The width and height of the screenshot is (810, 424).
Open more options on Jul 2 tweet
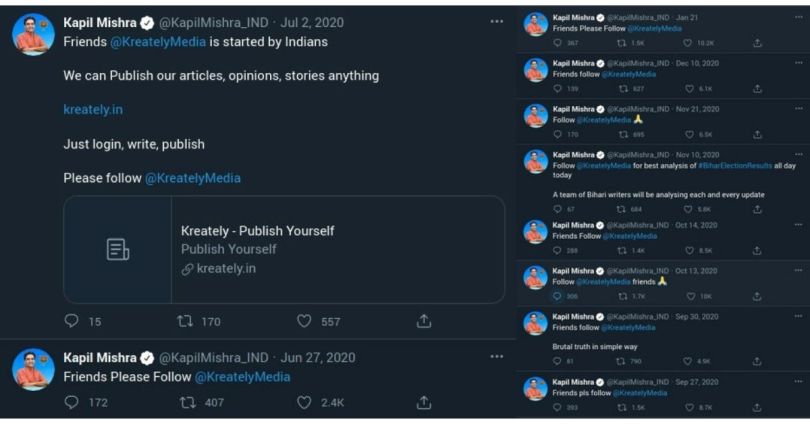[x=497, y=22]
